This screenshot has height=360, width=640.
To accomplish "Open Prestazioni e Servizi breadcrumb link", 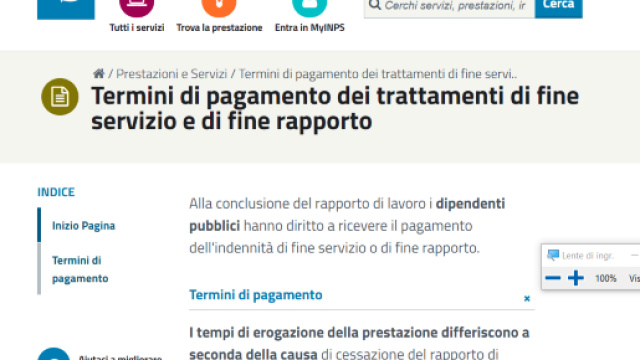I will pyautogui.click(x=171, y=74).
